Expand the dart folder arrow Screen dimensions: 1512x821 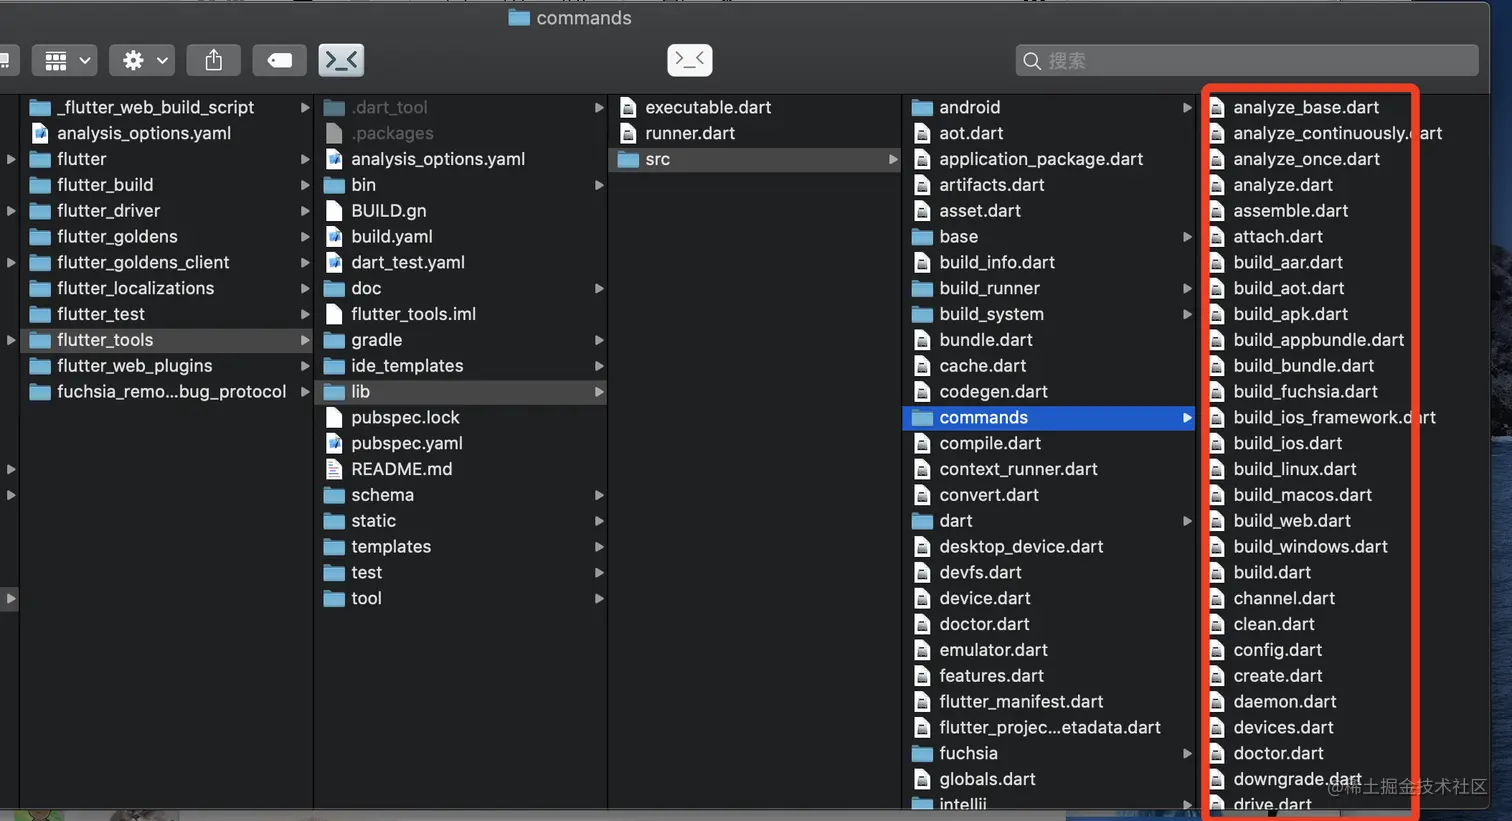point(1187,521)
